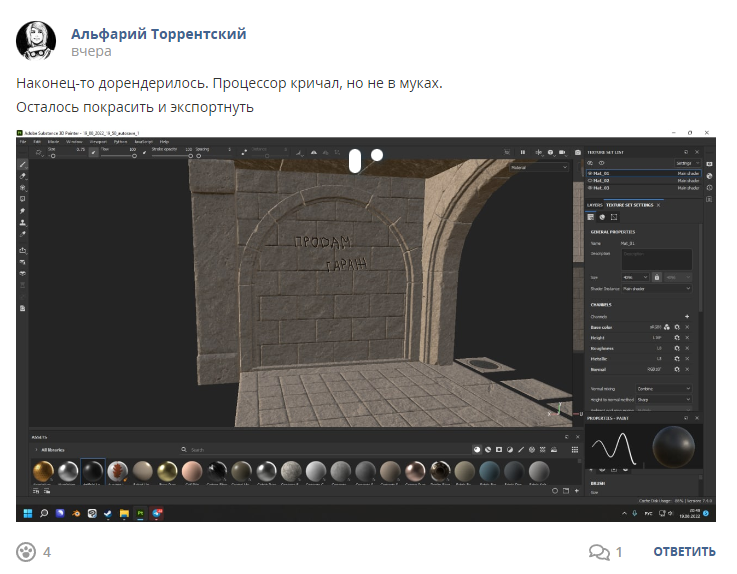
Task: Open the Material viewport mode dropdown
Action: click(x=539, y=167)
